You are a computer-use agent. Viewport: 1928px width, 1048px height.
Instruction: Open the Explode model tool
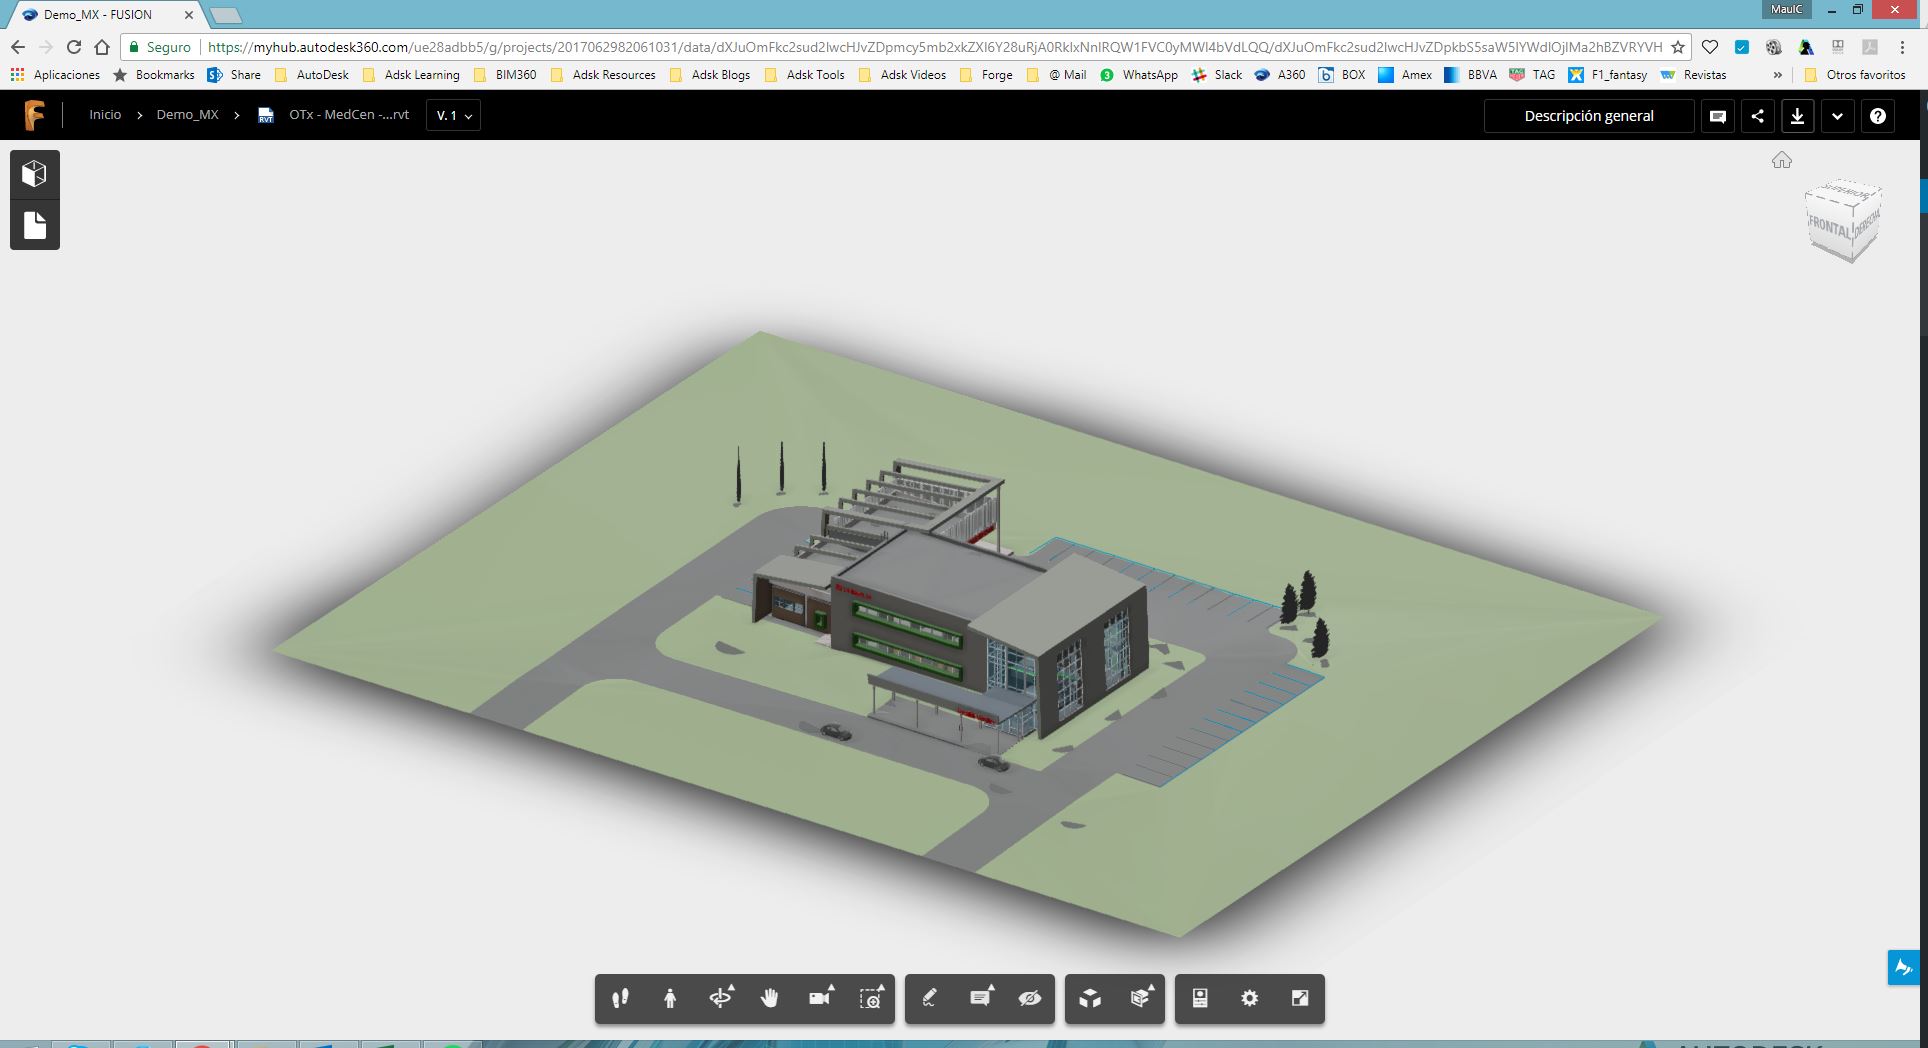point(1090,998)
